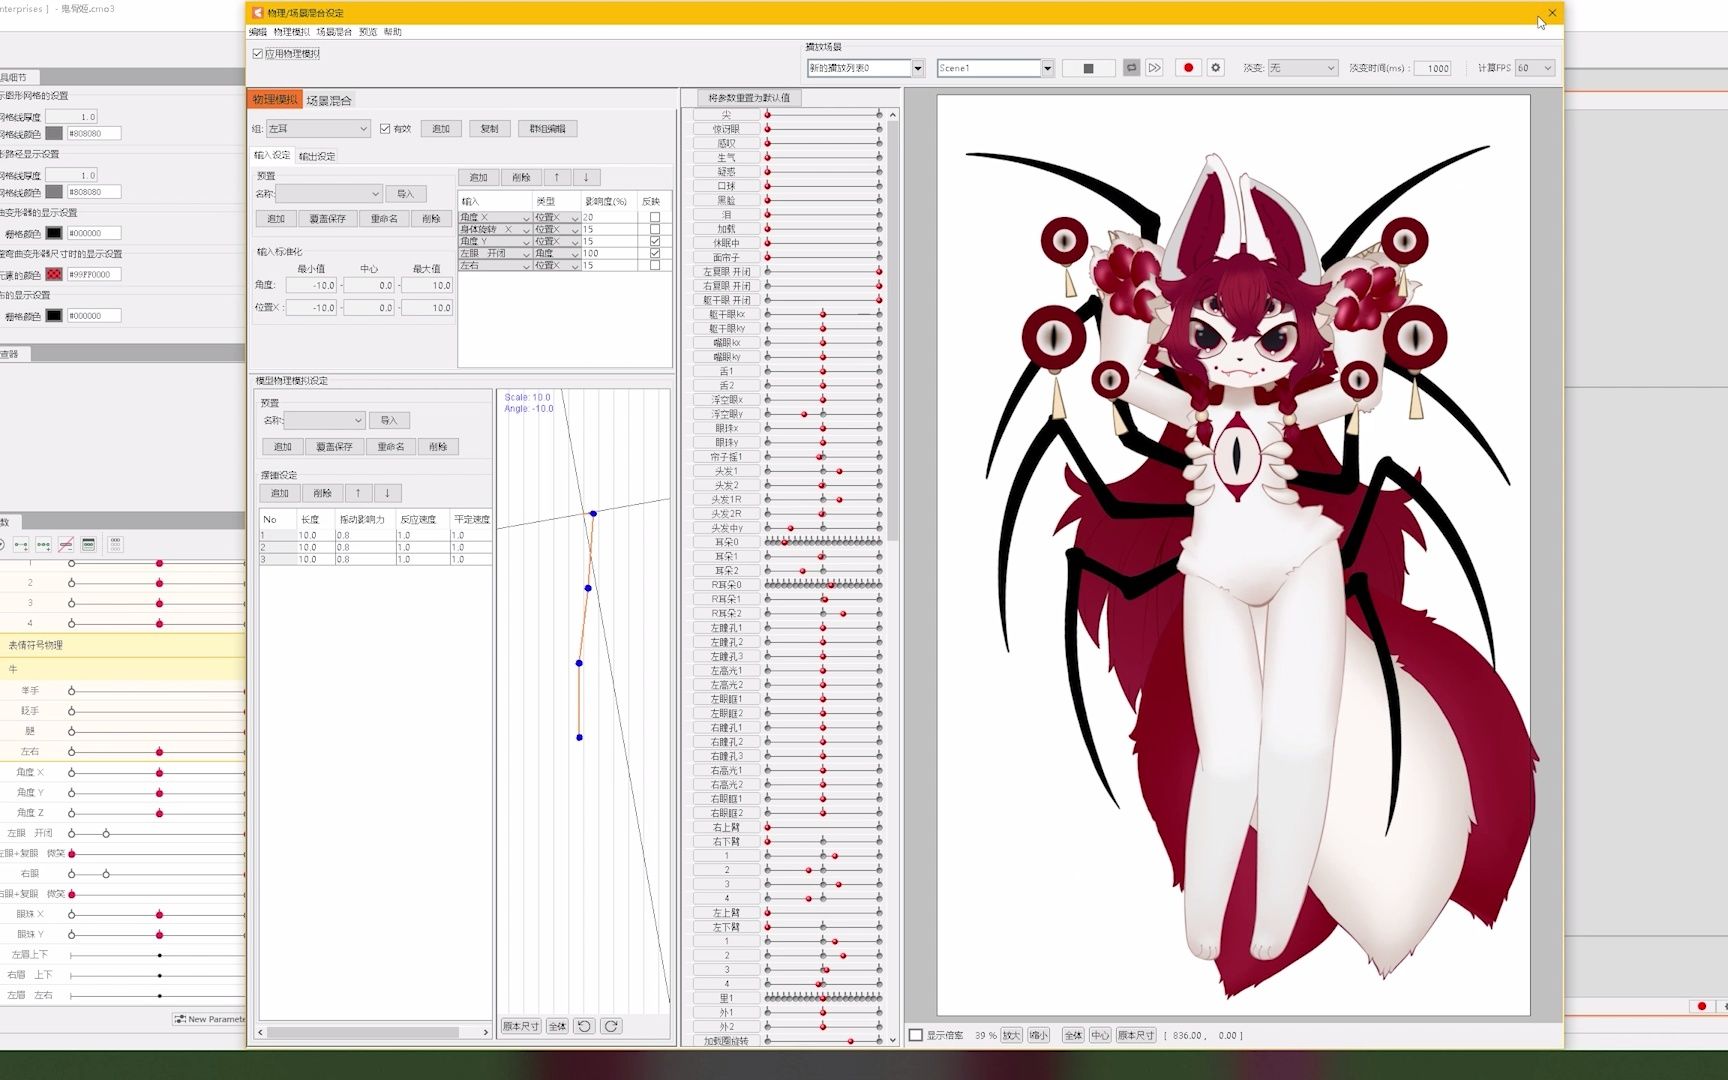Open the 物理模拟 menu in the menu bar
Viewport: 1728px width, 1080px height.
291,32
